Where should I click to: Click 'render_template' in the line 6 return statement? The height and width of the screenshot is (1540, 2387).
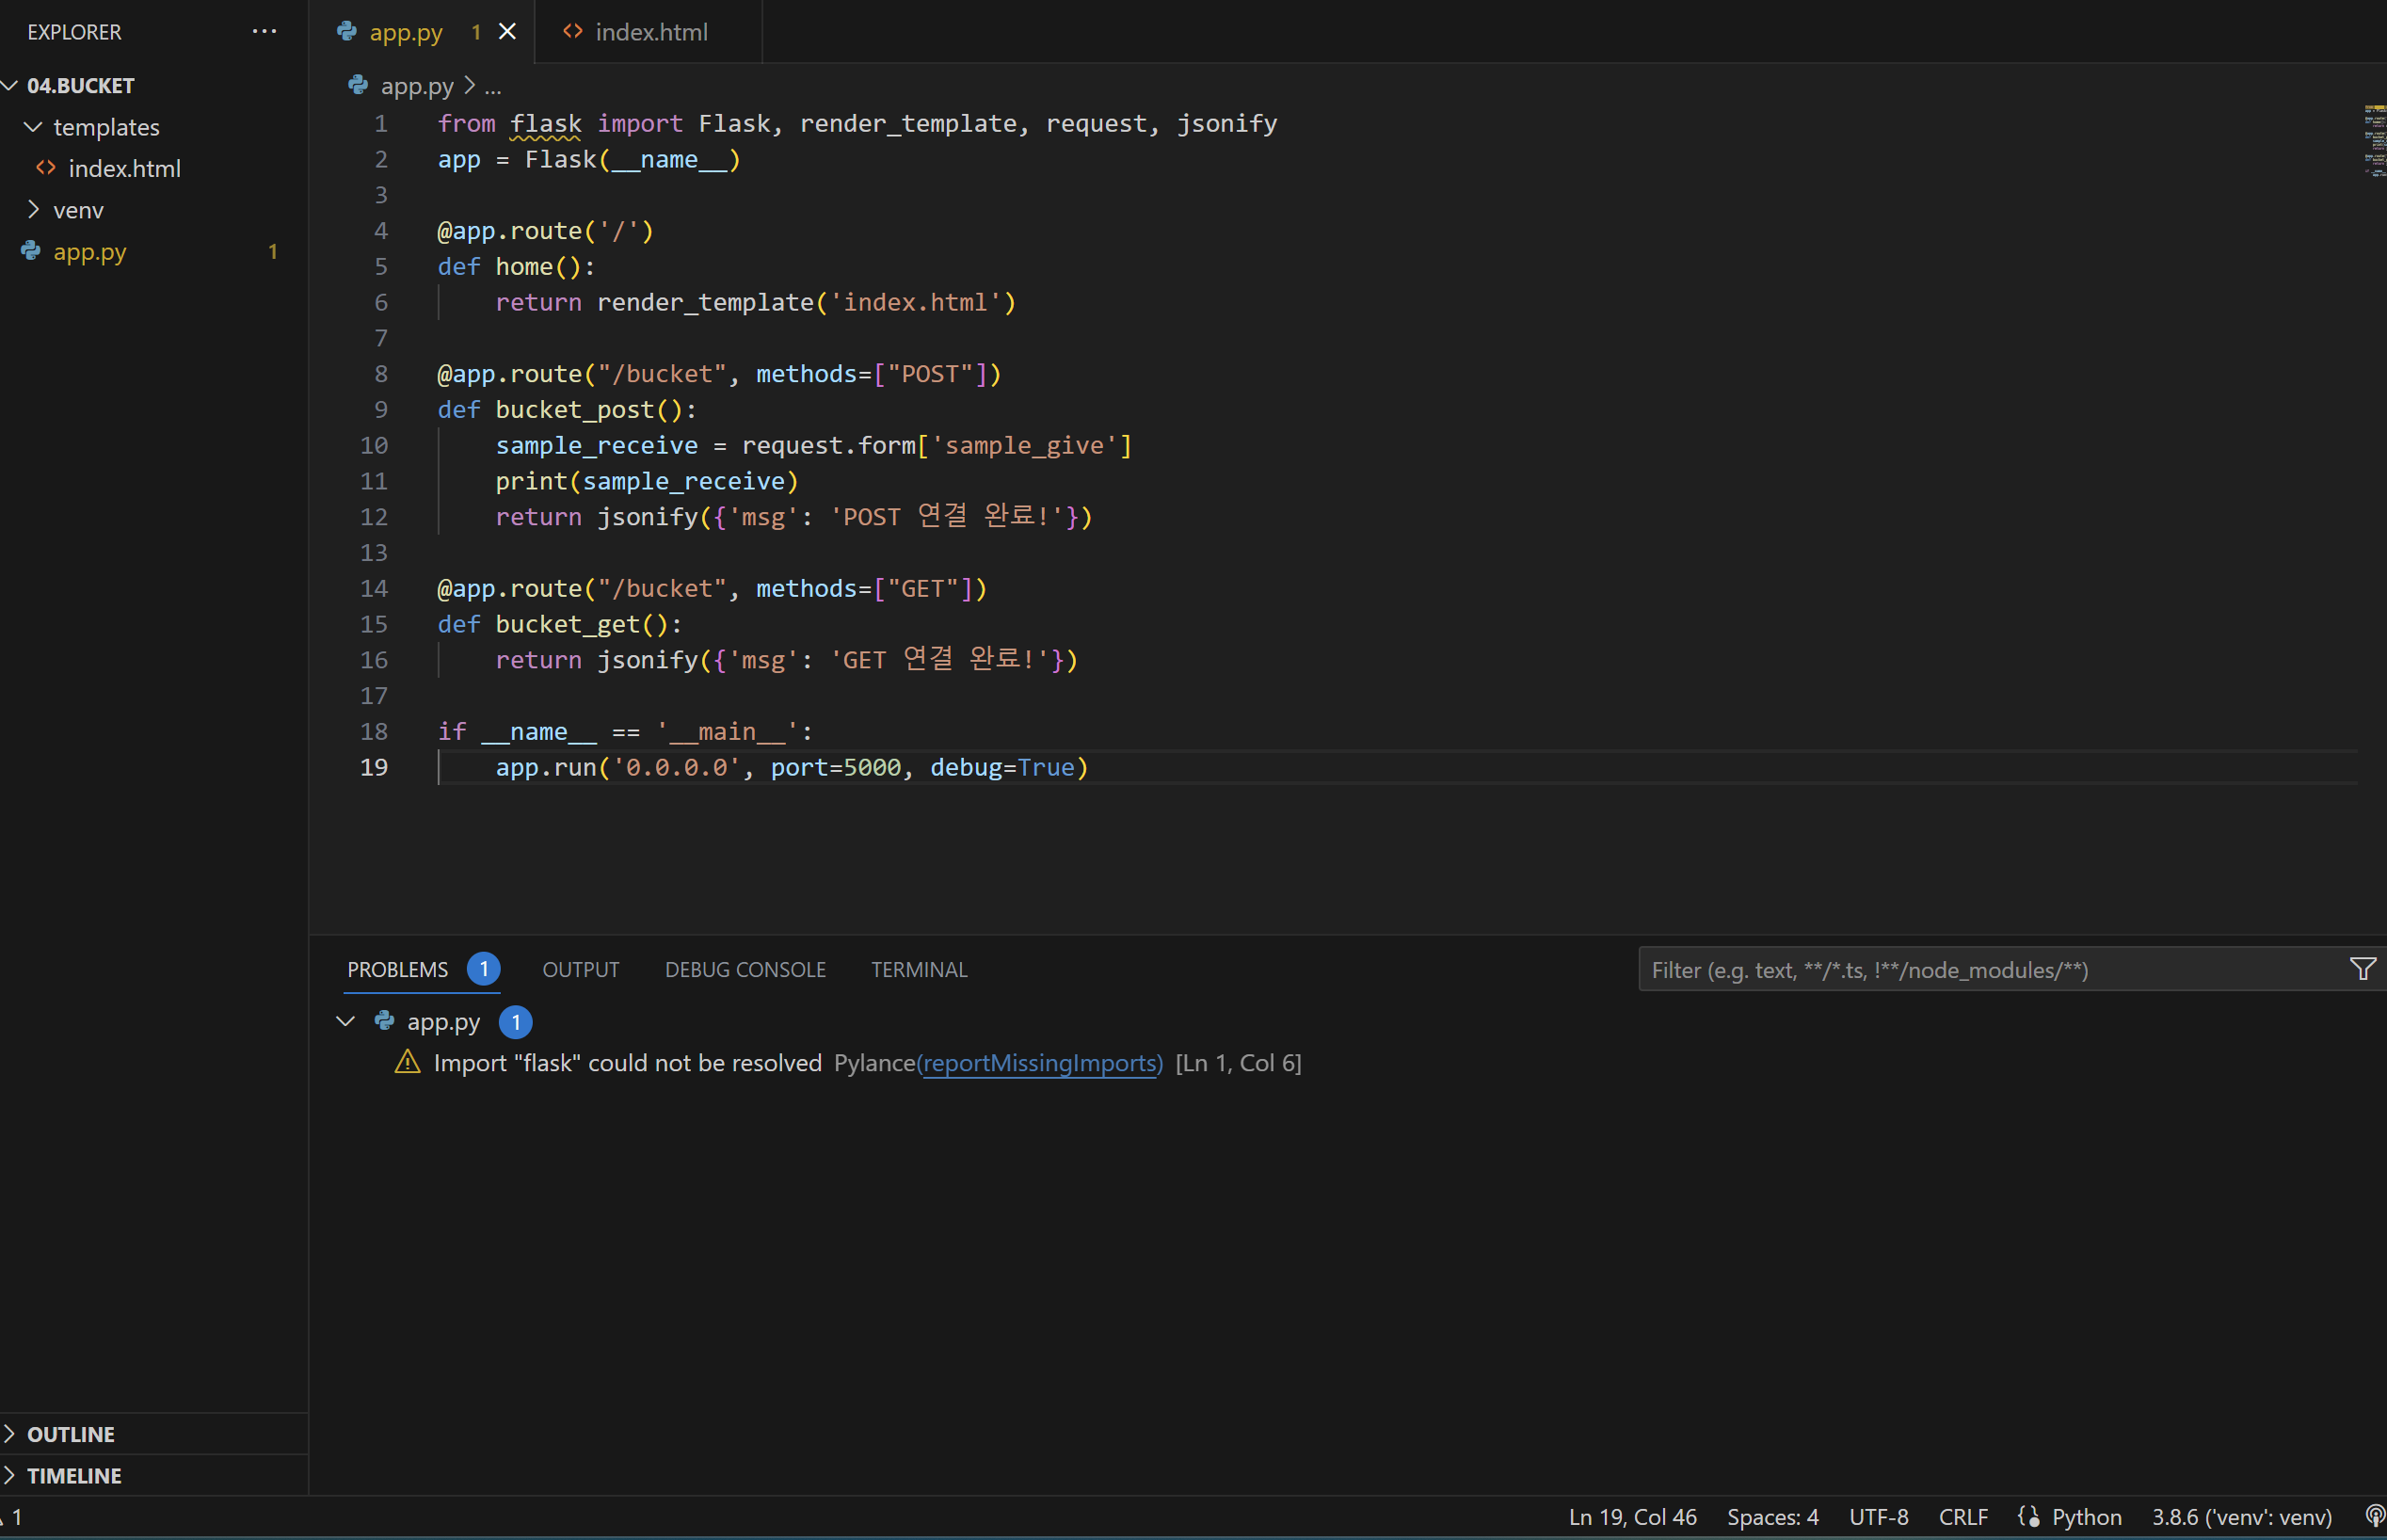pyautogui.click(x=705, y=302)
